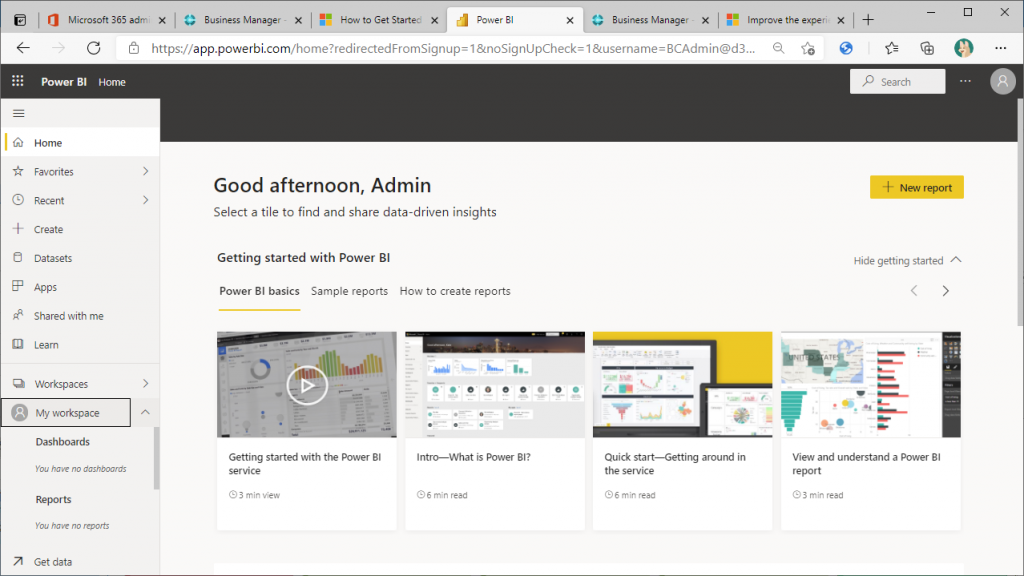Open the Power BI header more options ellipsis
This screenshot has height=576, width=1024.
pyautogui.click(x=965, y=81)
